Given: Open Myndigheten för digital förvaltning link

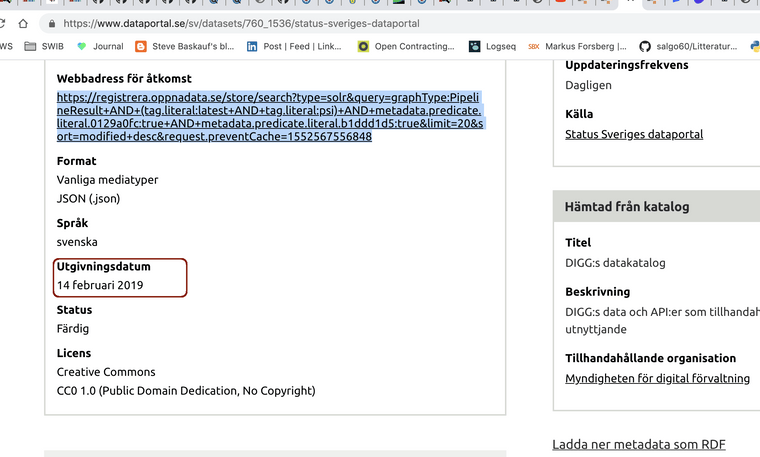Looking at the screenshot, I should (657, 378).
